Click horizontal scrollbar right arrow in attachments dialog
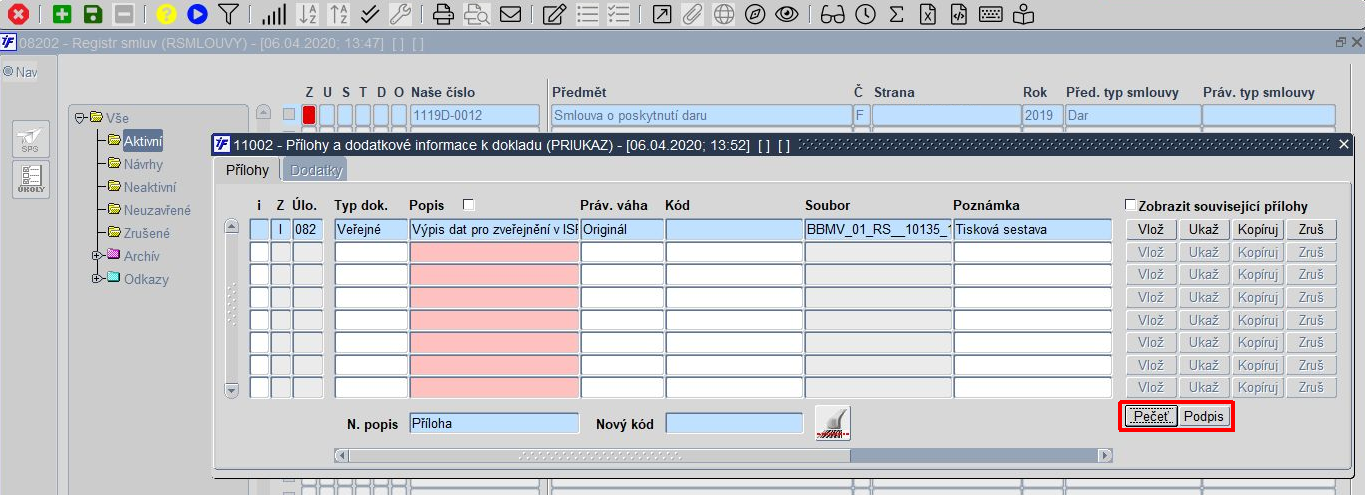 [1105, 455]
